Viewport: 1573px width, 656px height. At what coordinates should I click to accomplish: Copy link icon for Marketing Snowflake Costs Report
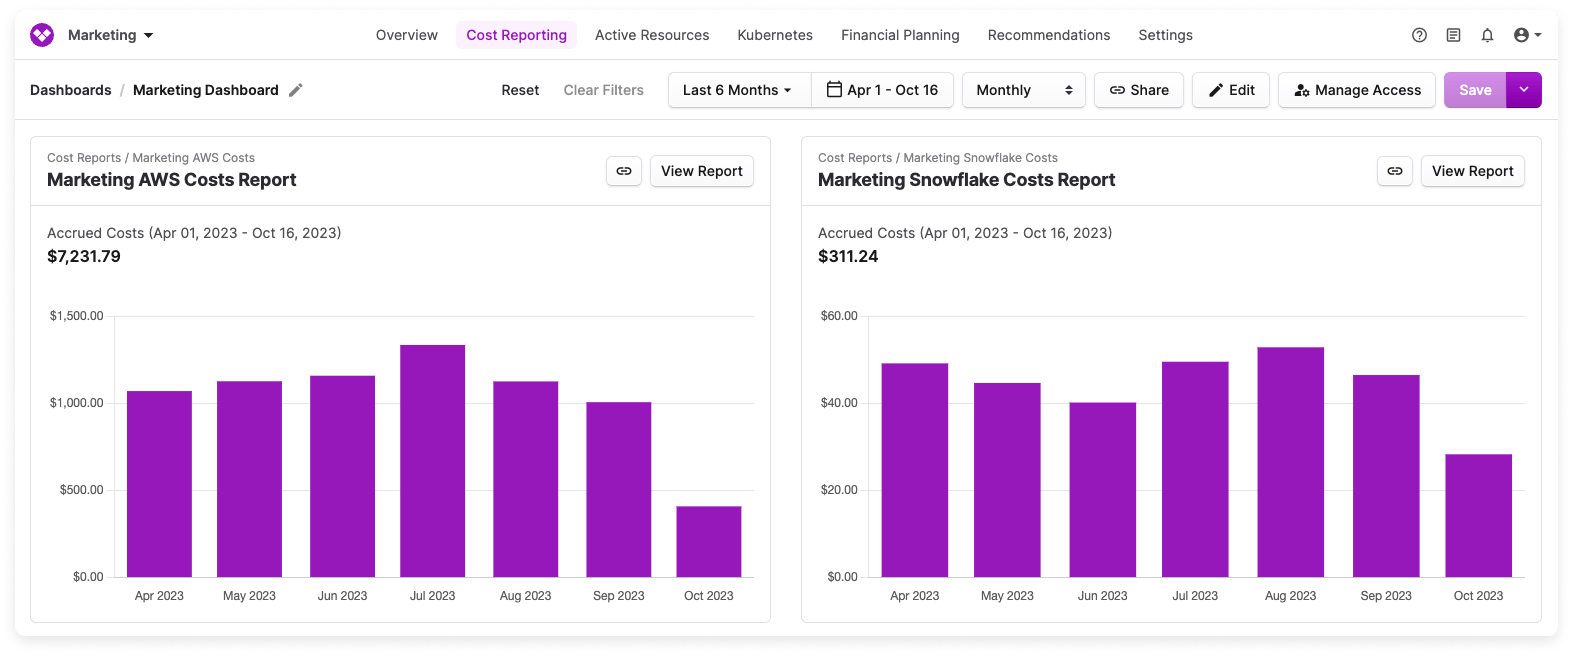pos(1394,171)
